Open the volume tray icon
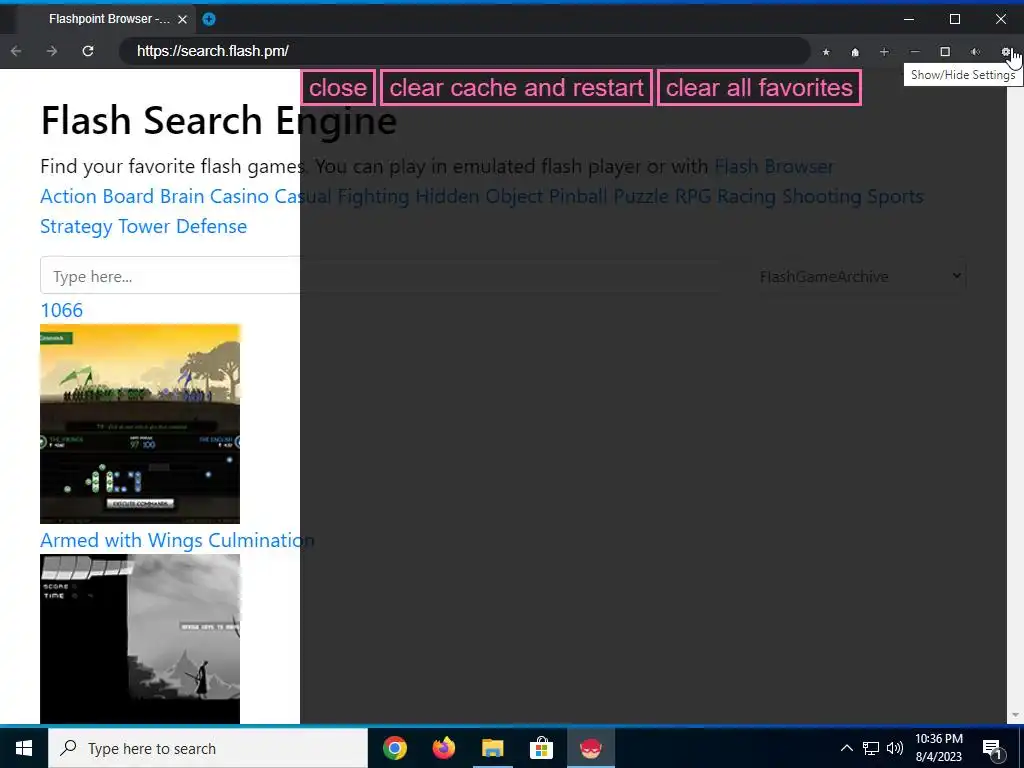Viewport: 1024px width, 768px height. pos(895,748)
